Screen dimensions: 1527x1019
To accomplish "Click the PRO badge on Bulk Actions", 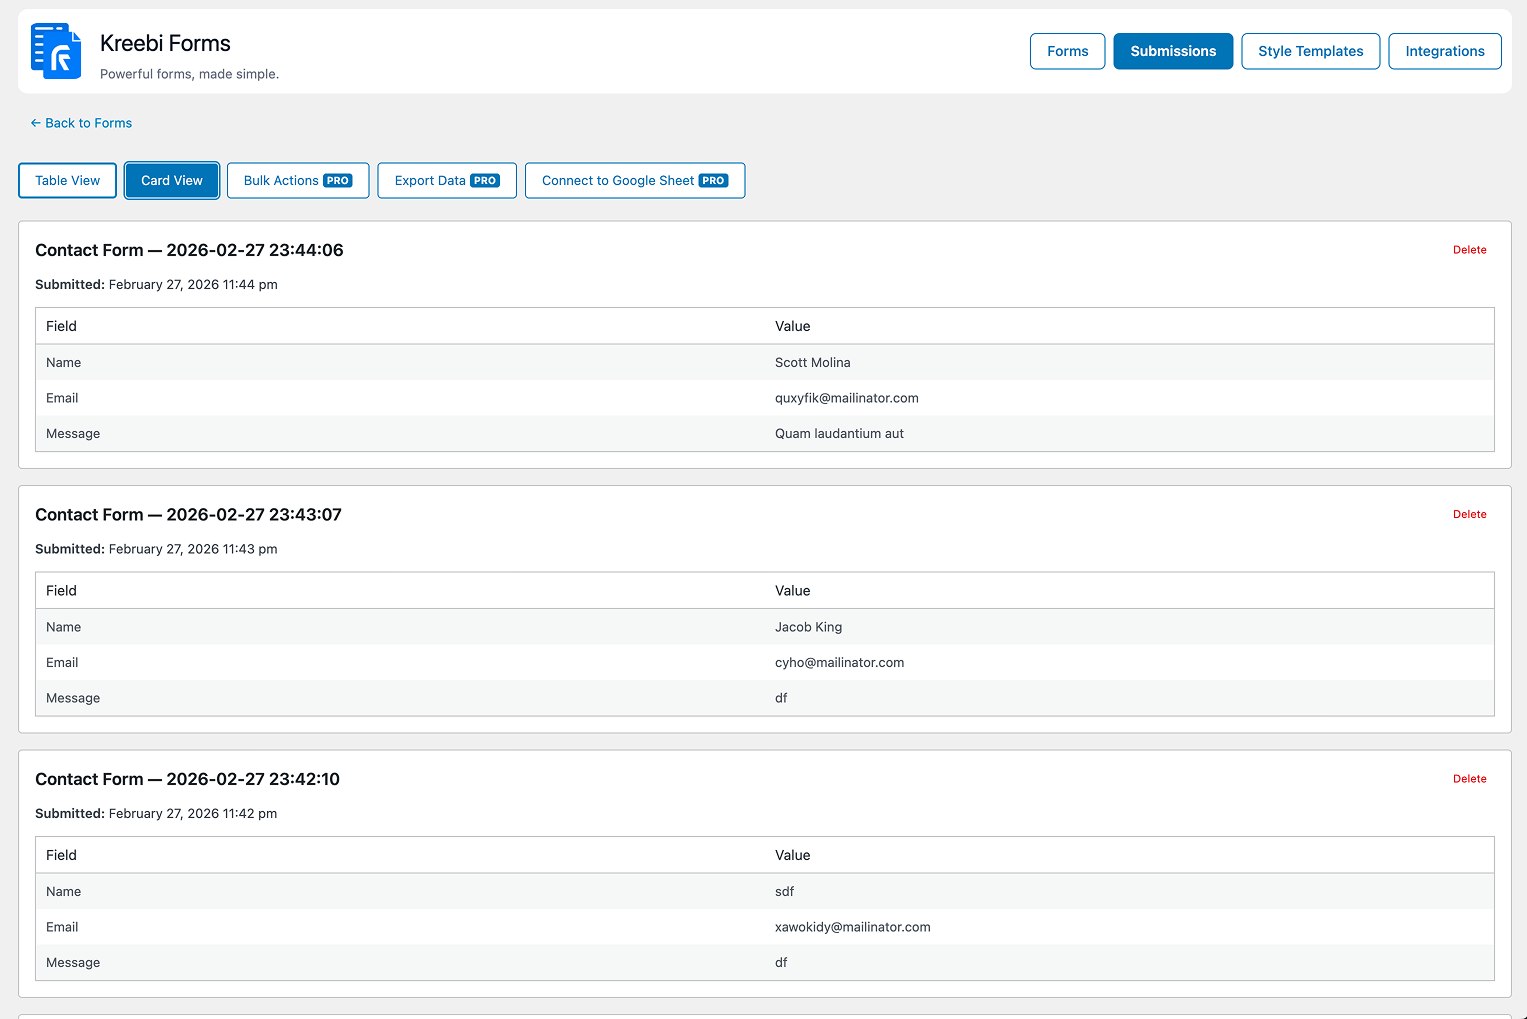I will pos(341,180).
